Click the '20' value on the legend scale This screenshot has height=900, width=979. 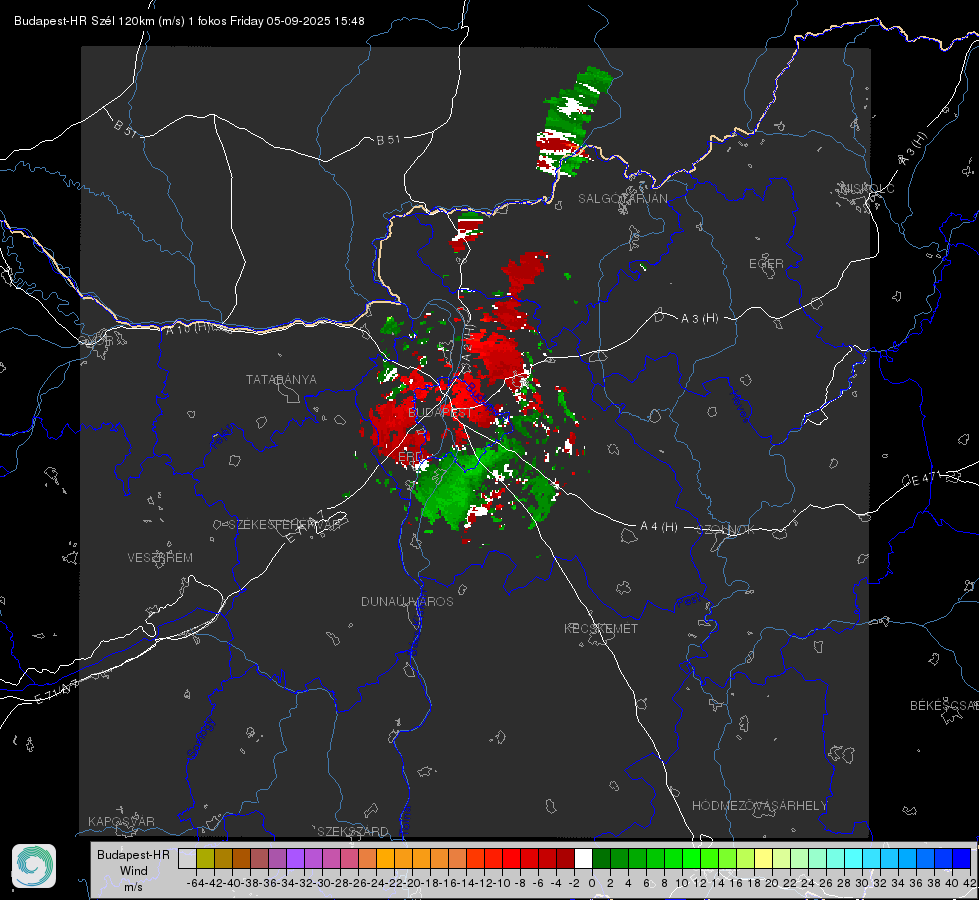772,883
